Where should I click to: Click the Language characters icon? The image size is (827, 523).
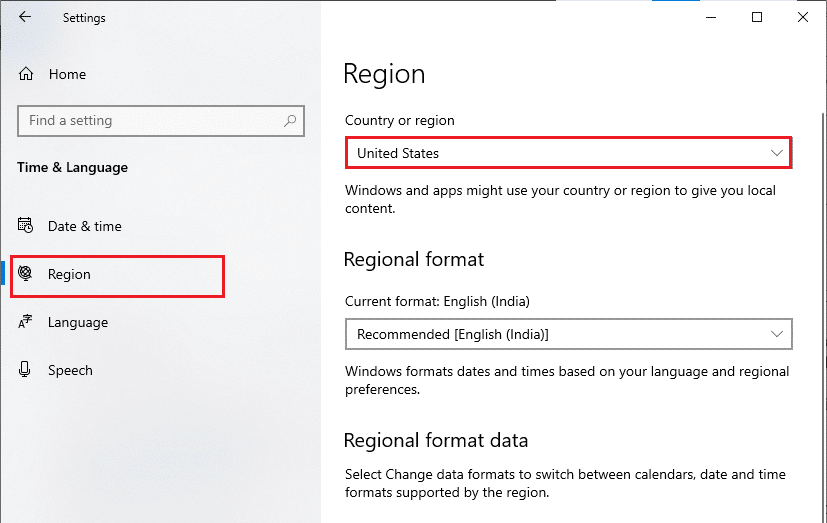pyautogui.click(x=25, y=322)
